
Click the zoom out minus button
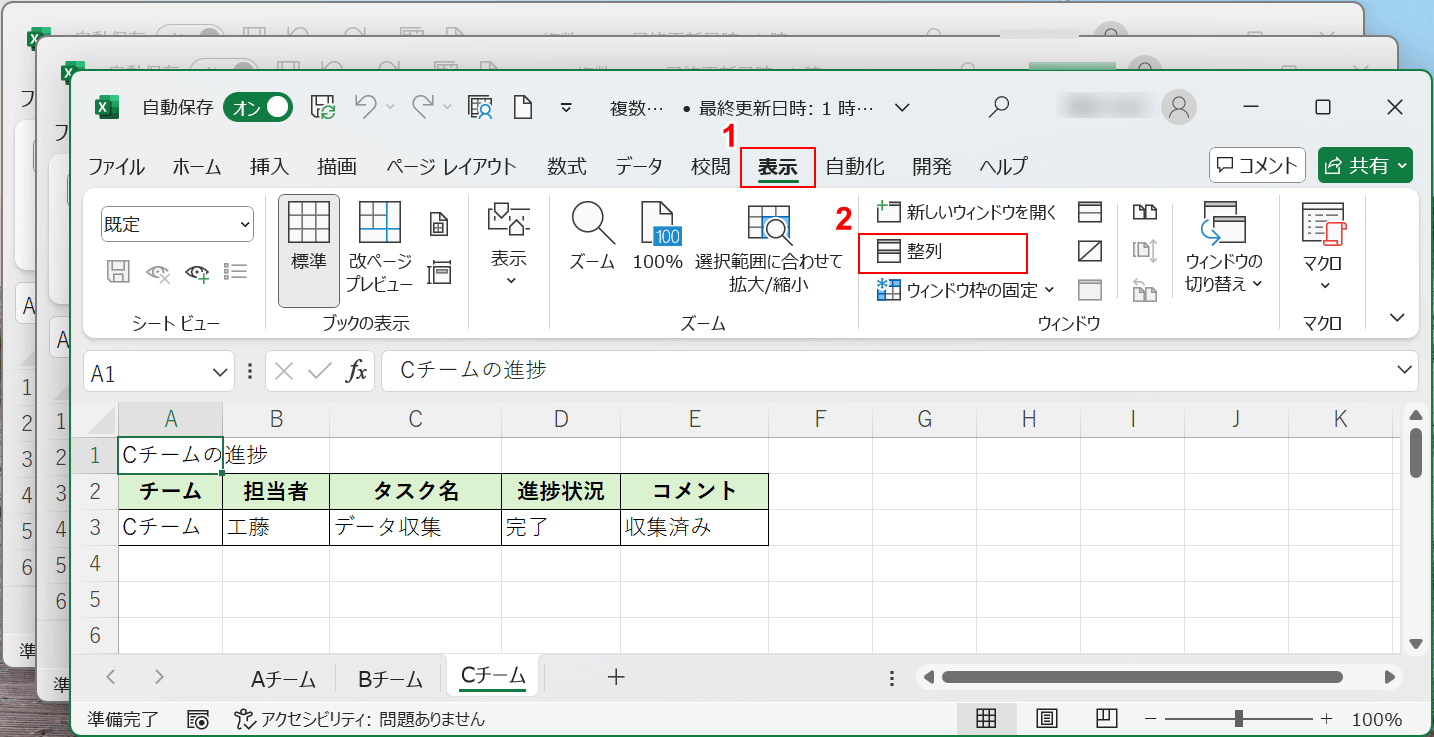tap(1151, 719)
